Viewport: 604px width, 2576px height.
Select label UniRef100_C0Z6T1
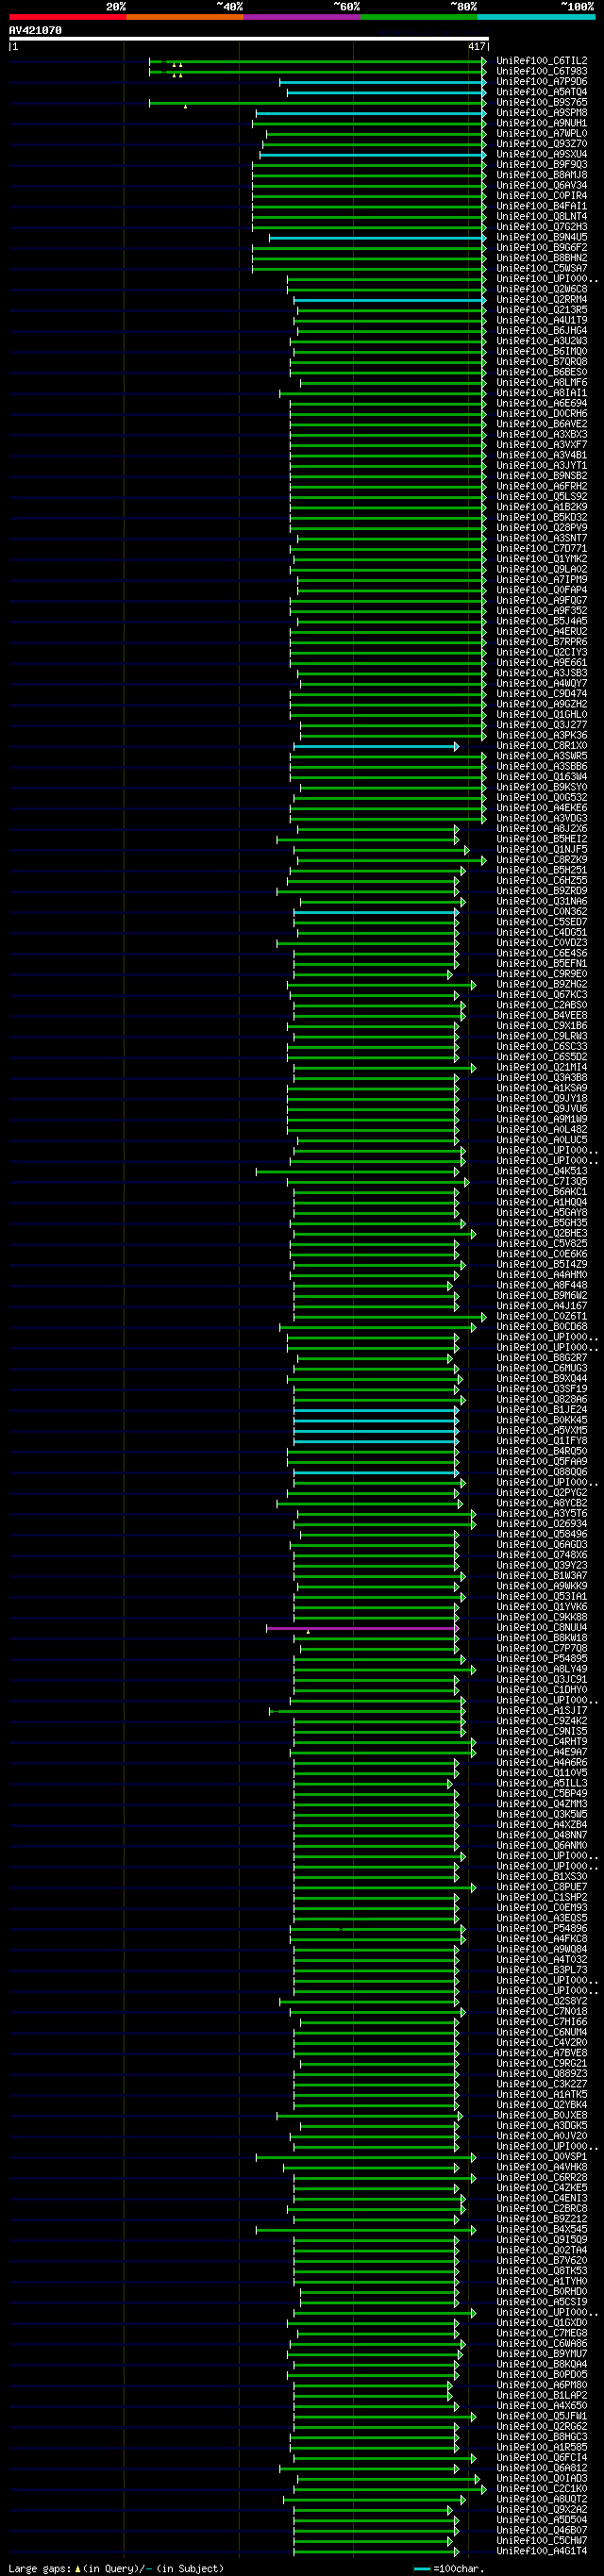coord(541,1317)
